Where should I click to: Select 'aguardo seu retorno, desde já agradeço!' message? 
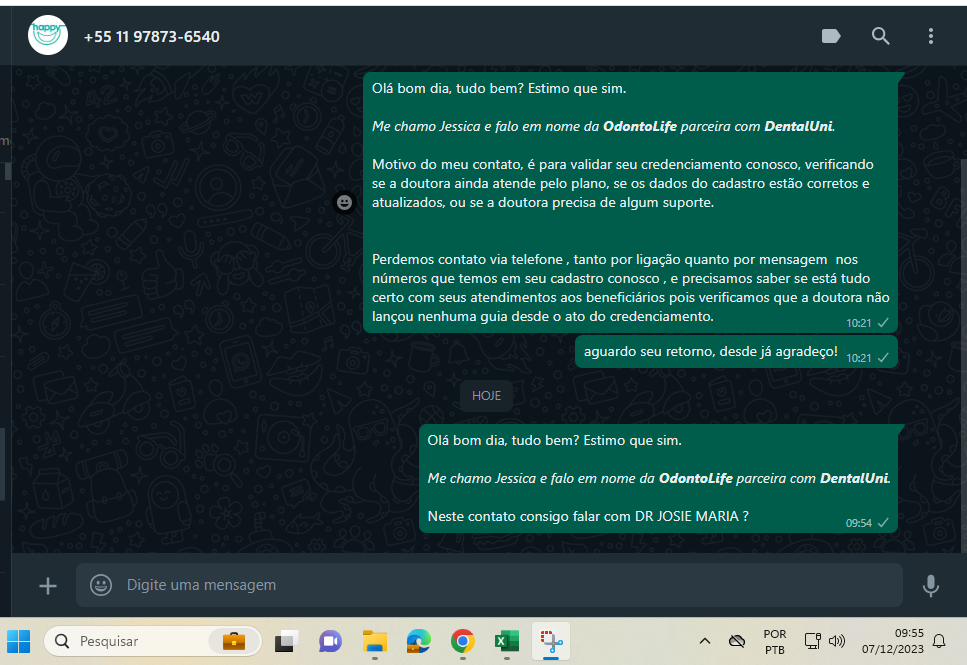coord(736,352)
